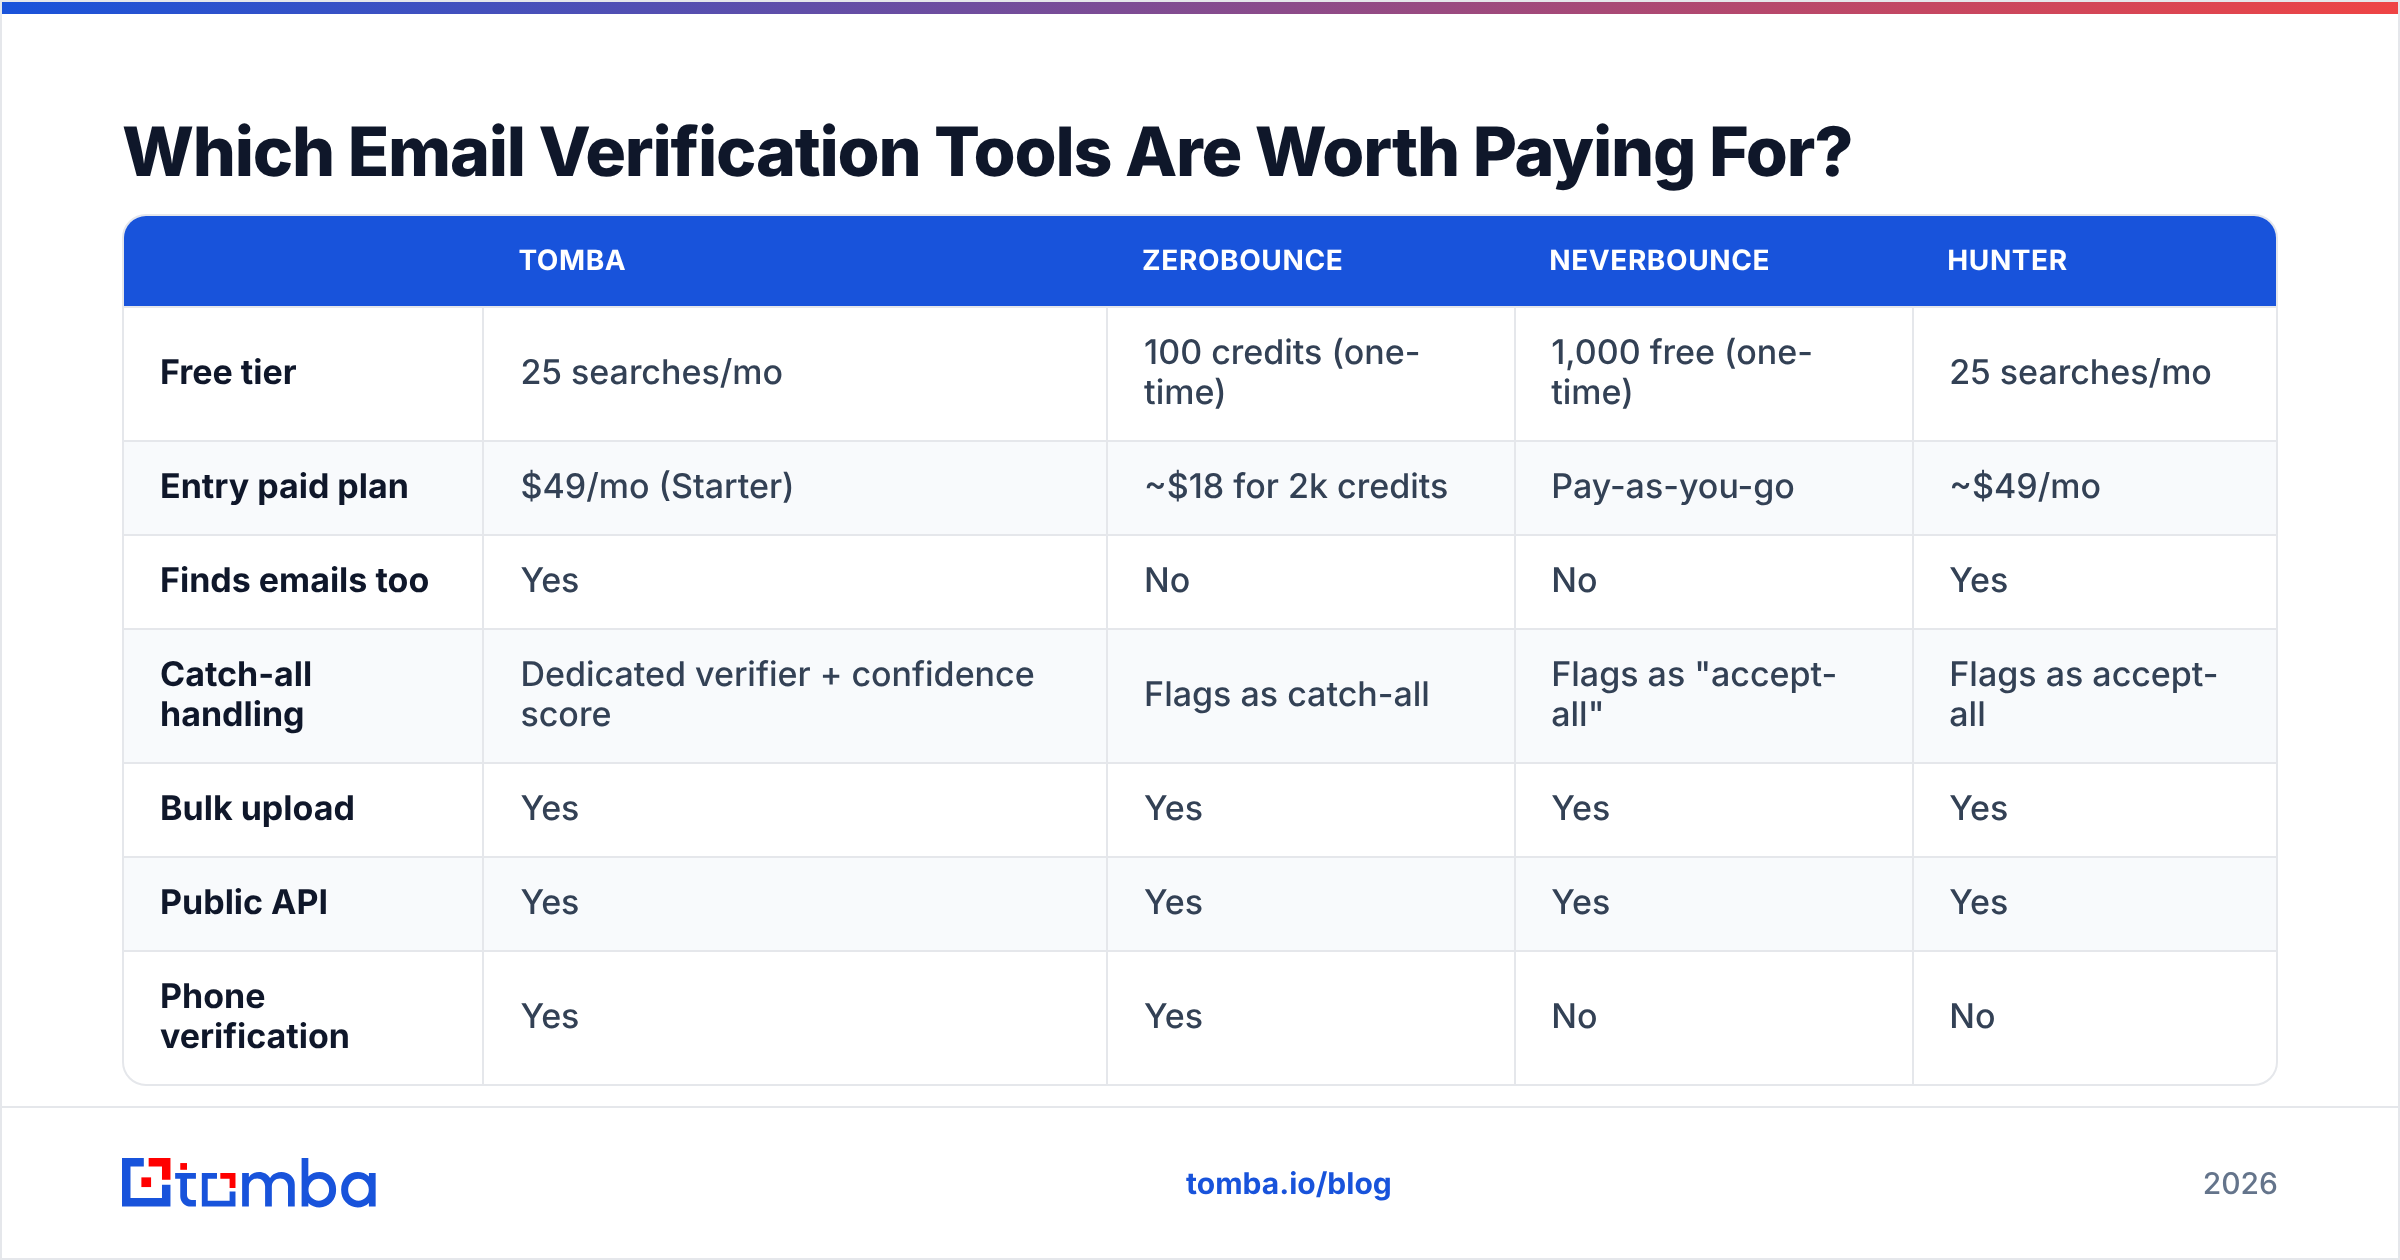Select the HUNTER column header

point(2007,260)
